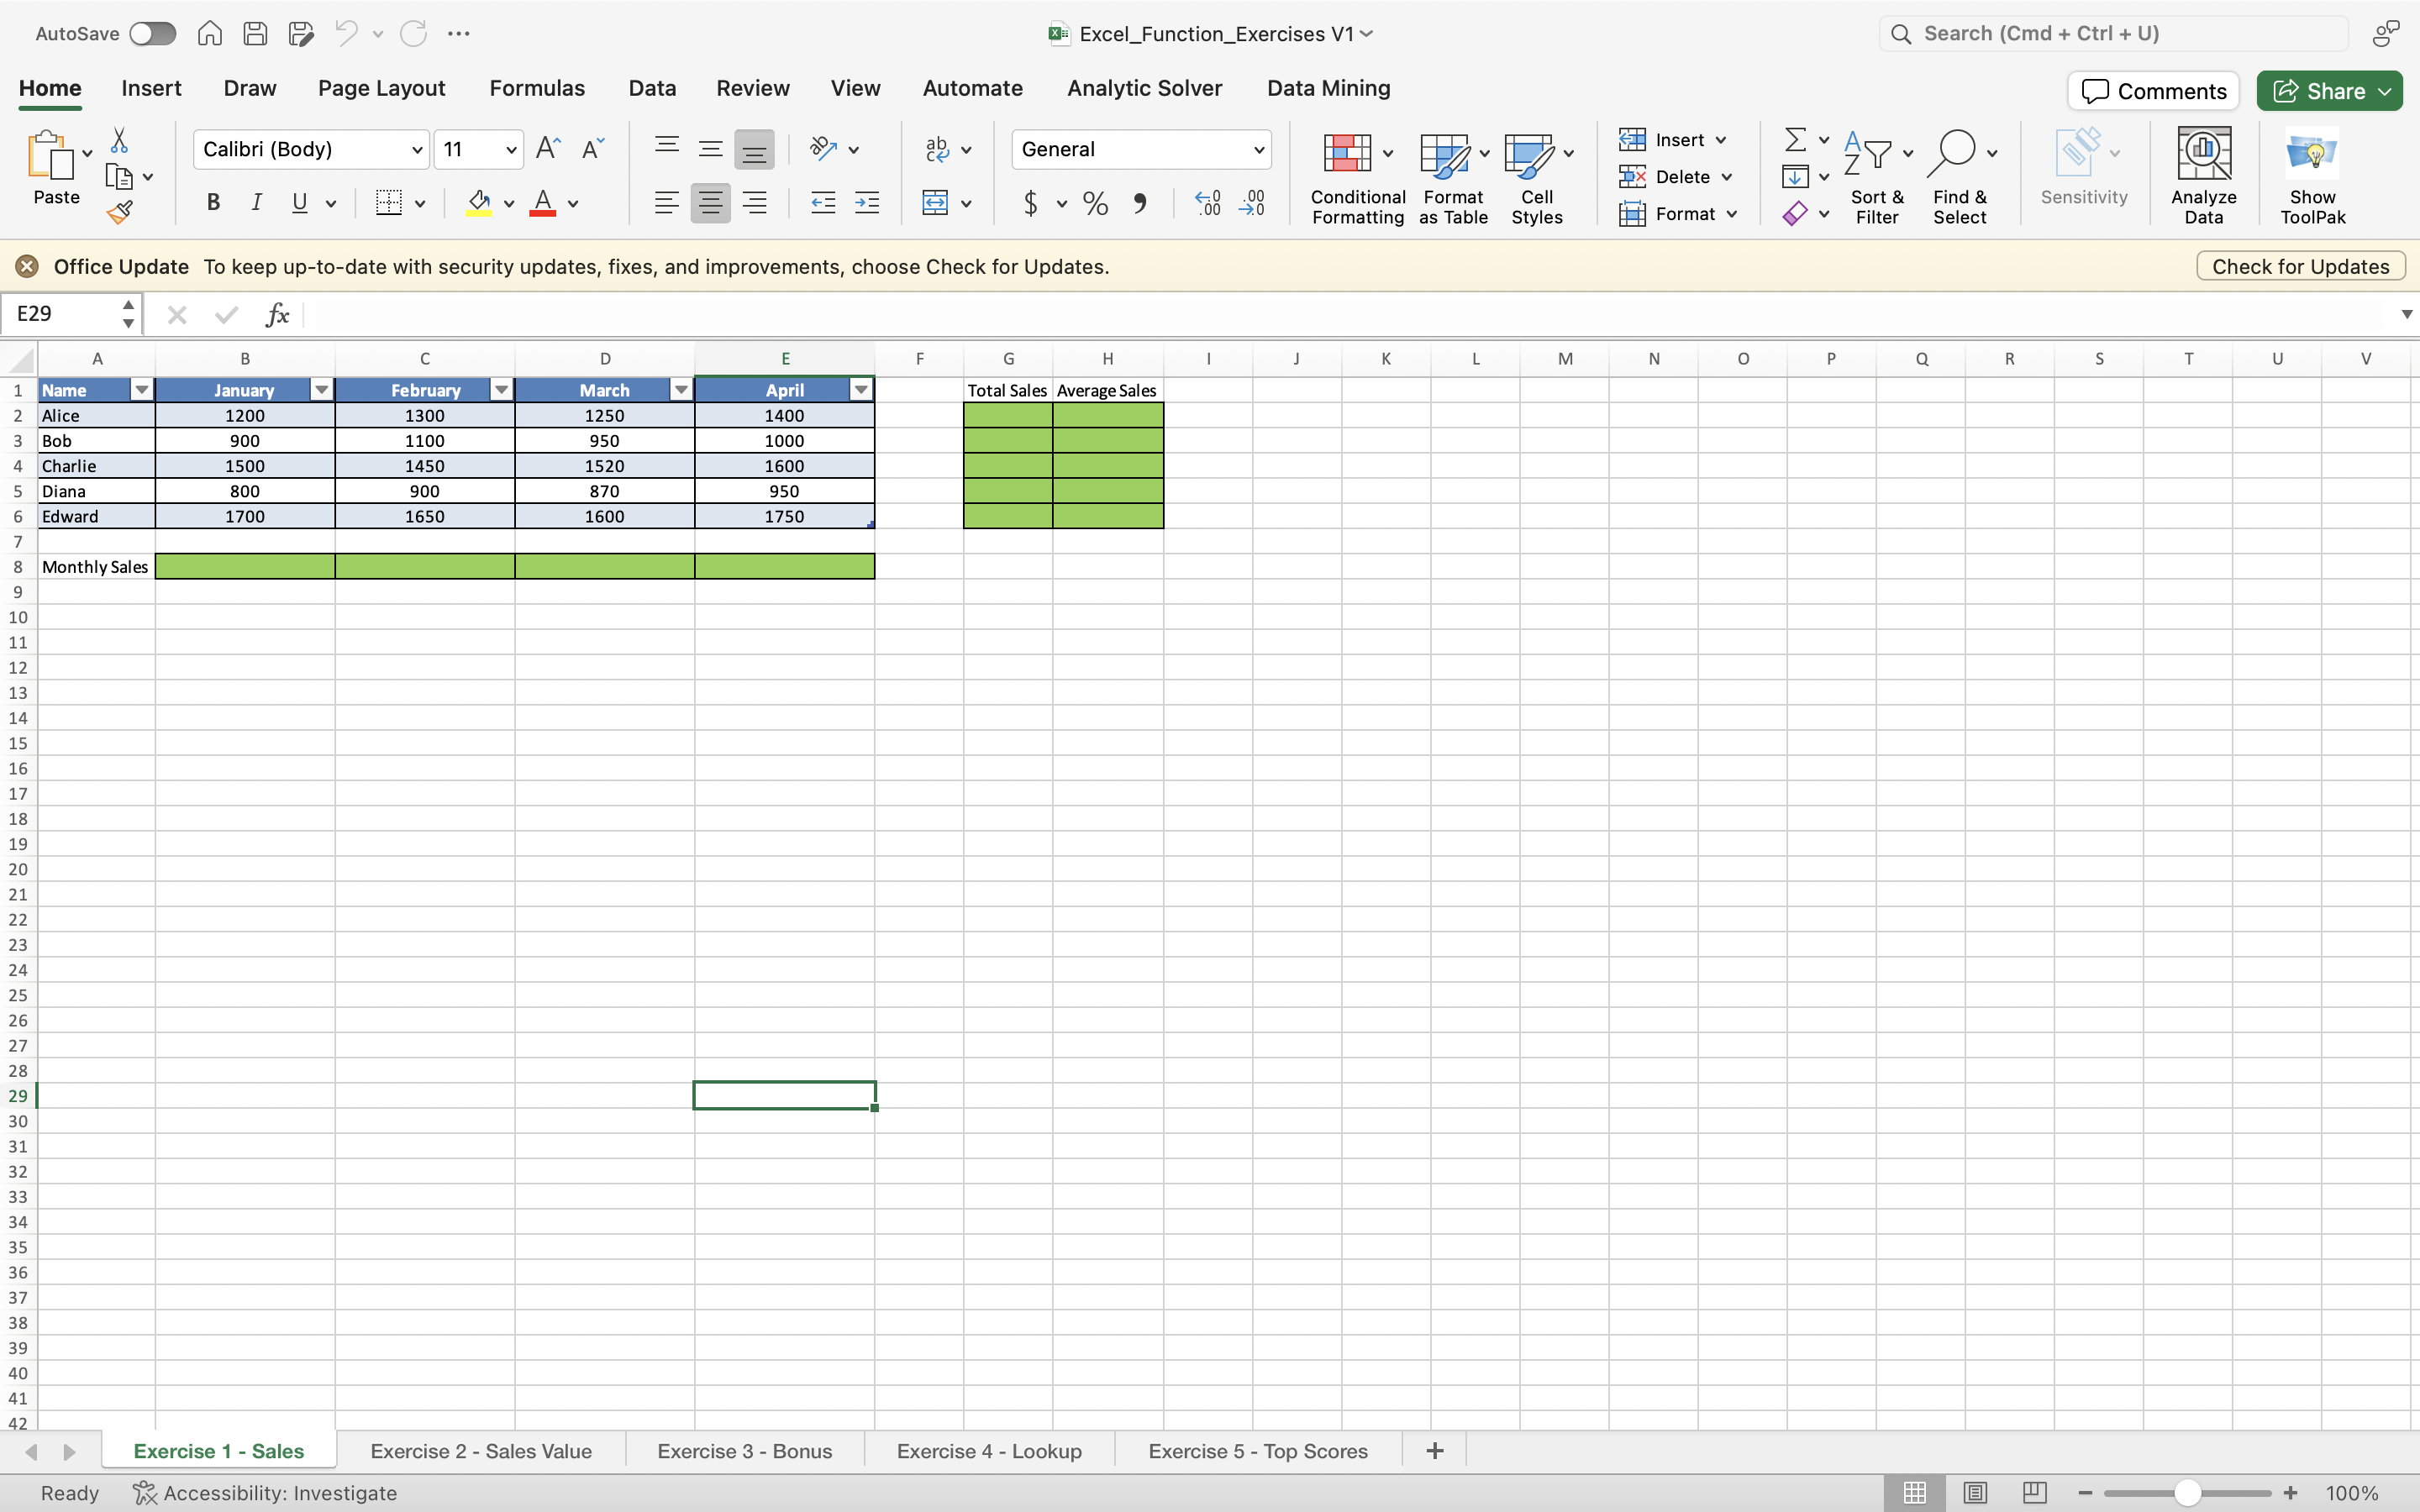Toggle italic formatting

pyautogui.click(x=257, y=202)
